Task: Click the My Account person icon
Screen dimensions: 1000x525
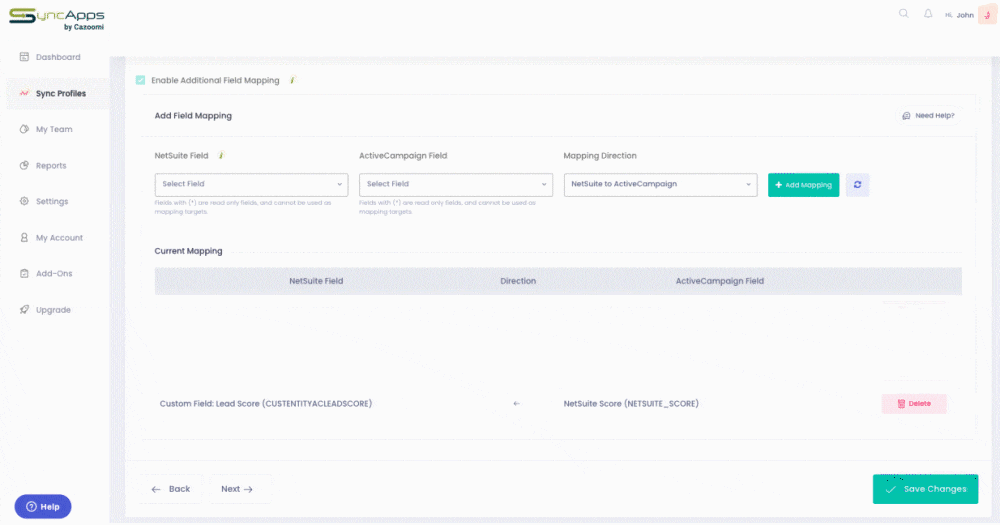Action: pos(24,237)
